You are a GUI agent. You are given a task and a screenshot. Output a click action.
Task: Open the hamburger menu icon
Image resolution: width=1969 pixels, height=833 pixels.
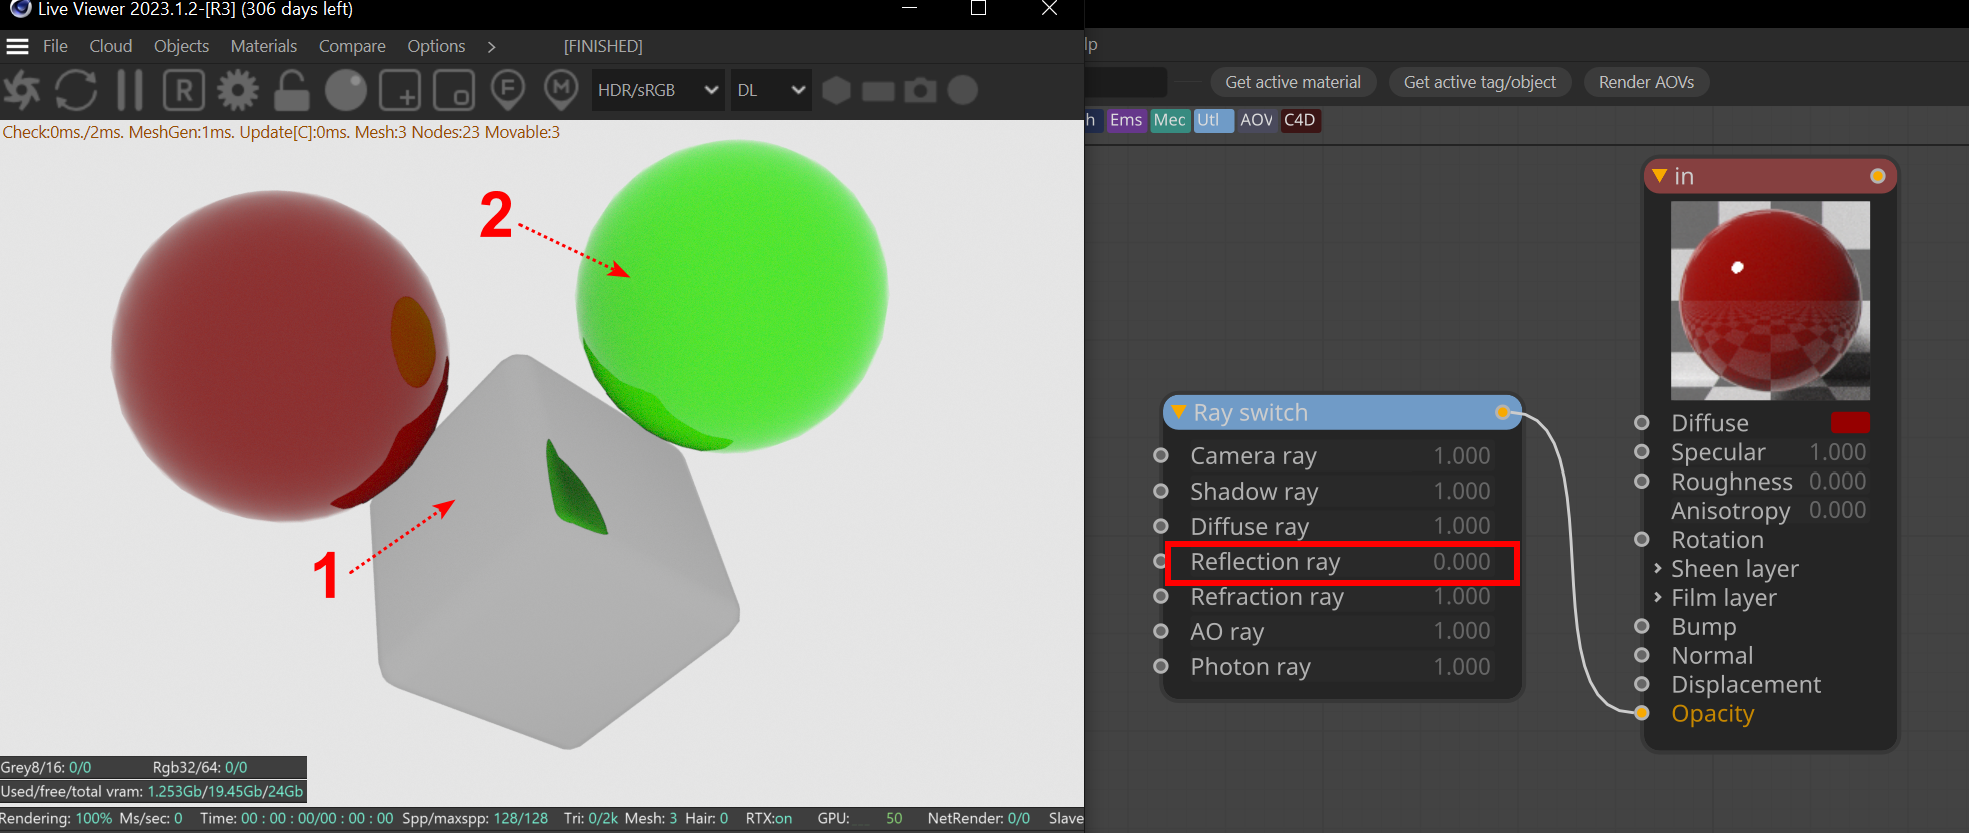(17, 46)
